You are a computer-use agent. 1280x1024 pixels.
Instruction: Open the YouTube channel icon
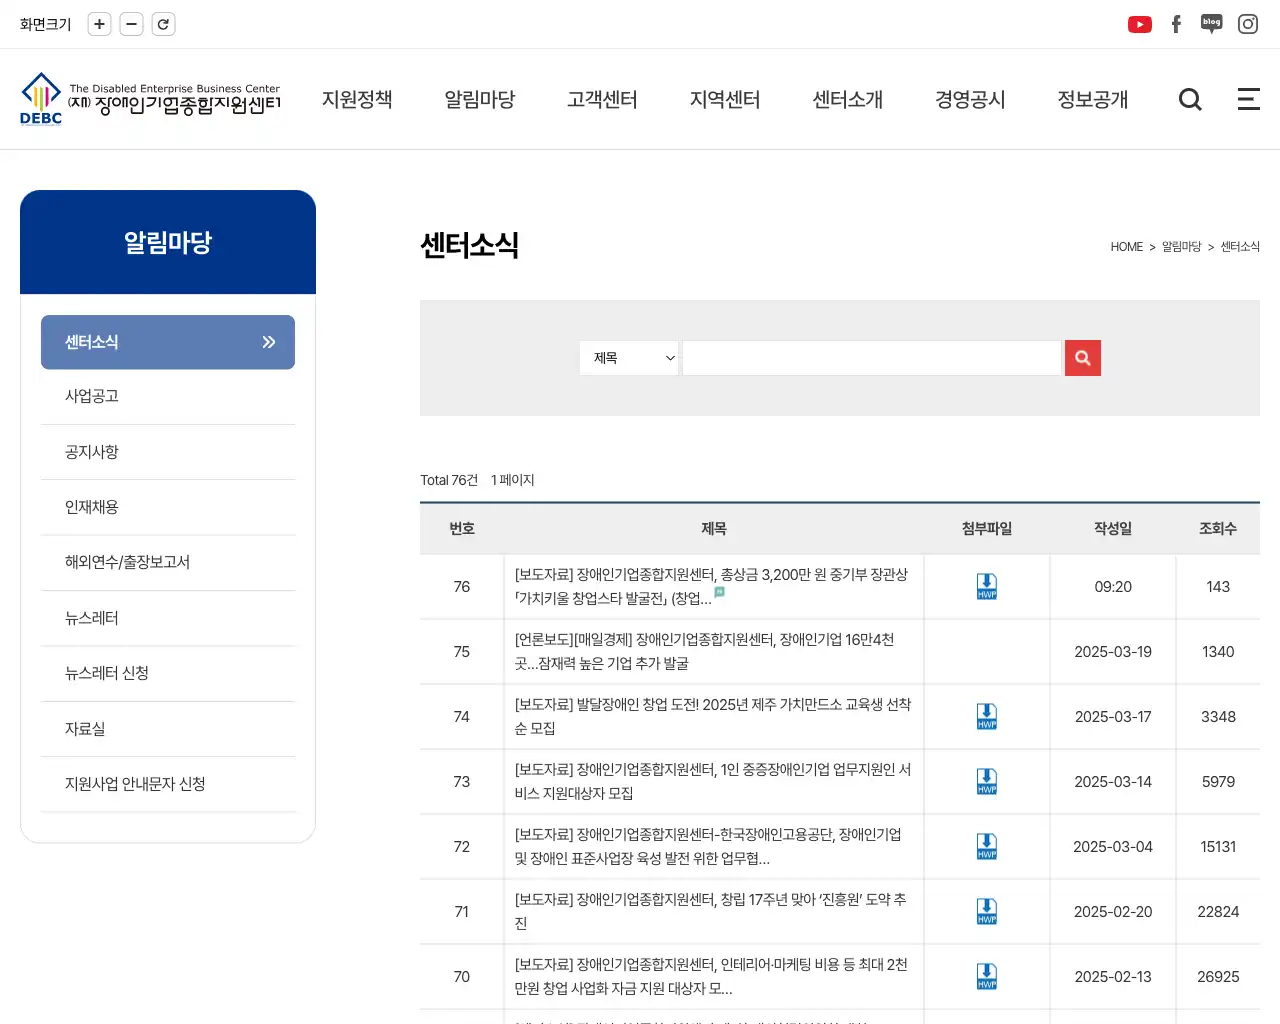[x=1140, y=24]
